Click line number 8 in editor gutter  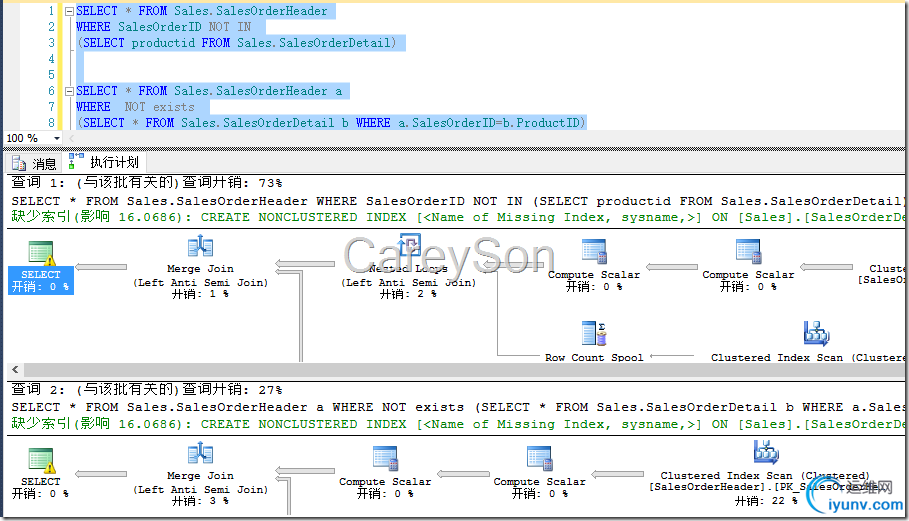pyautogui.click(x=51, y=123)
